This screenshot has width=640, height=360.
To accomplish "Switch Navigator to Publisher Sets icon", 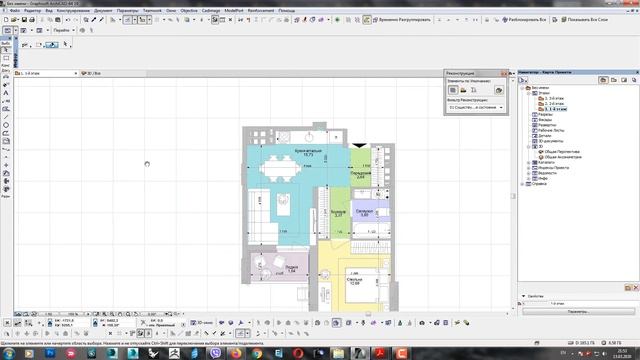I will tap(634, 80).
